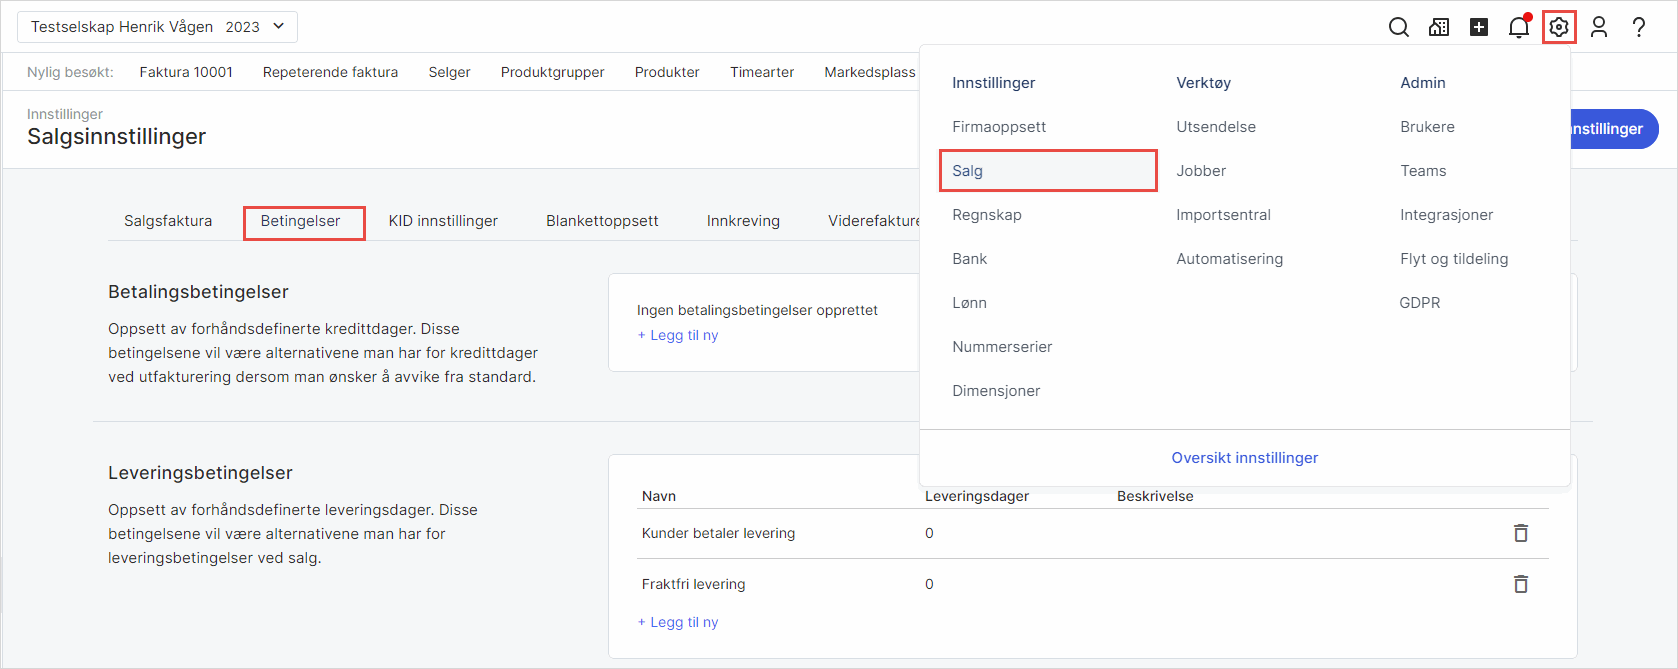The height and width of the screenshot is (669, 1678).
Task: Go to the Salgsfaktura tab
Action: (168, 221)
